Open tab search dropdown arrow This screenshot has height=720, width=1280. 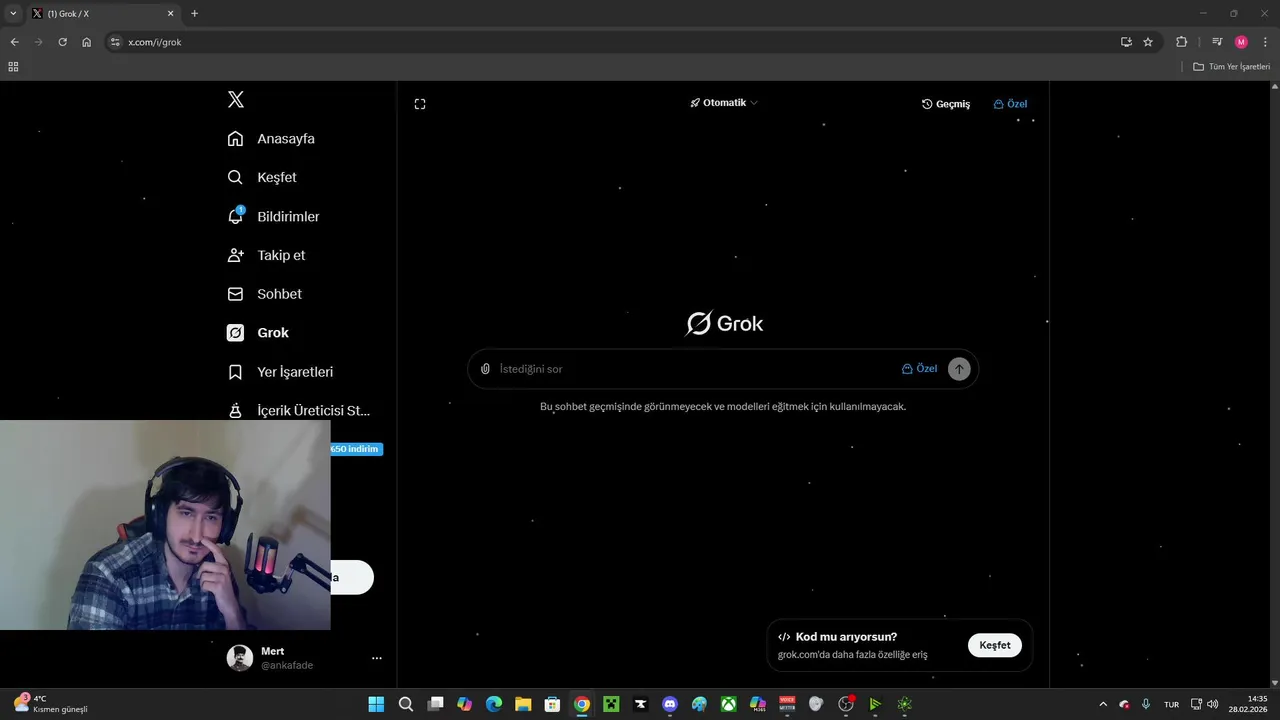point(13,14)
